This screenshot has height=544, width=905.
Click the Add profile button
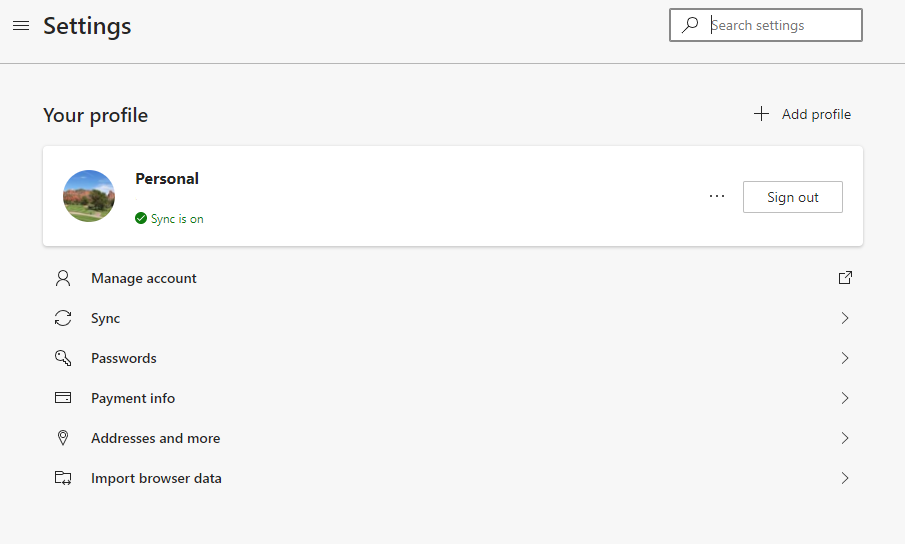pyautogui.click(x=802, y=114)
